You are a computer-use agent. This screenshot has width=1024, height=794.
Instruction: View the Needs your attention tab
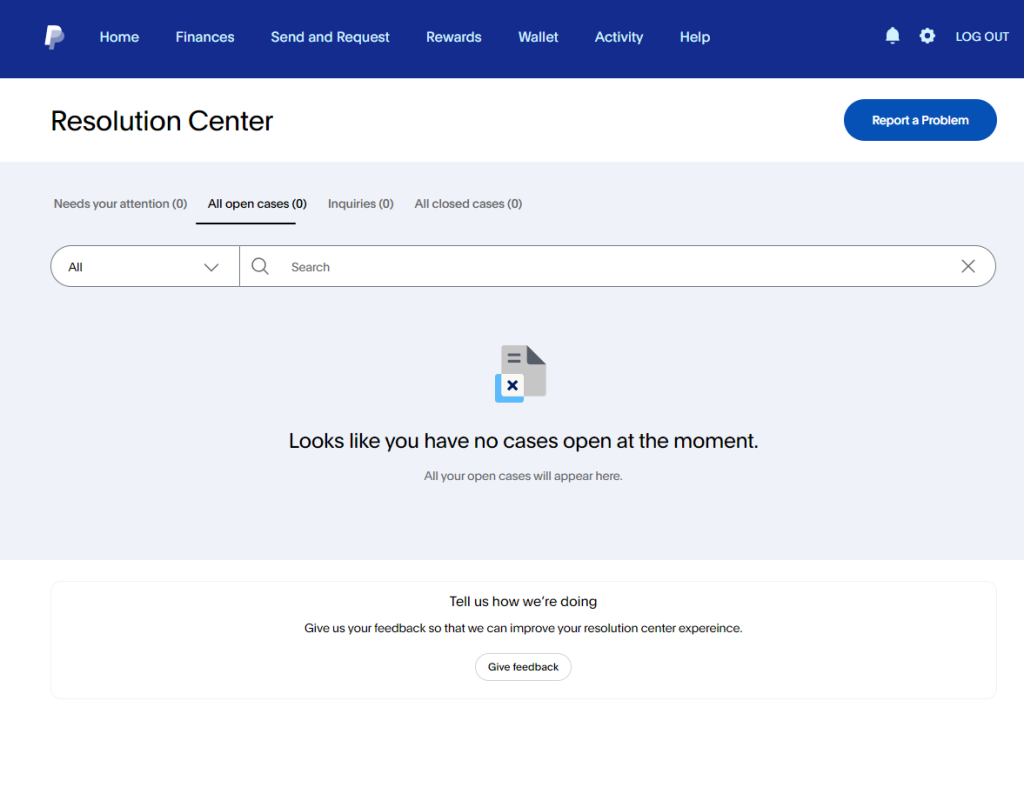click(x=120, y=203)
